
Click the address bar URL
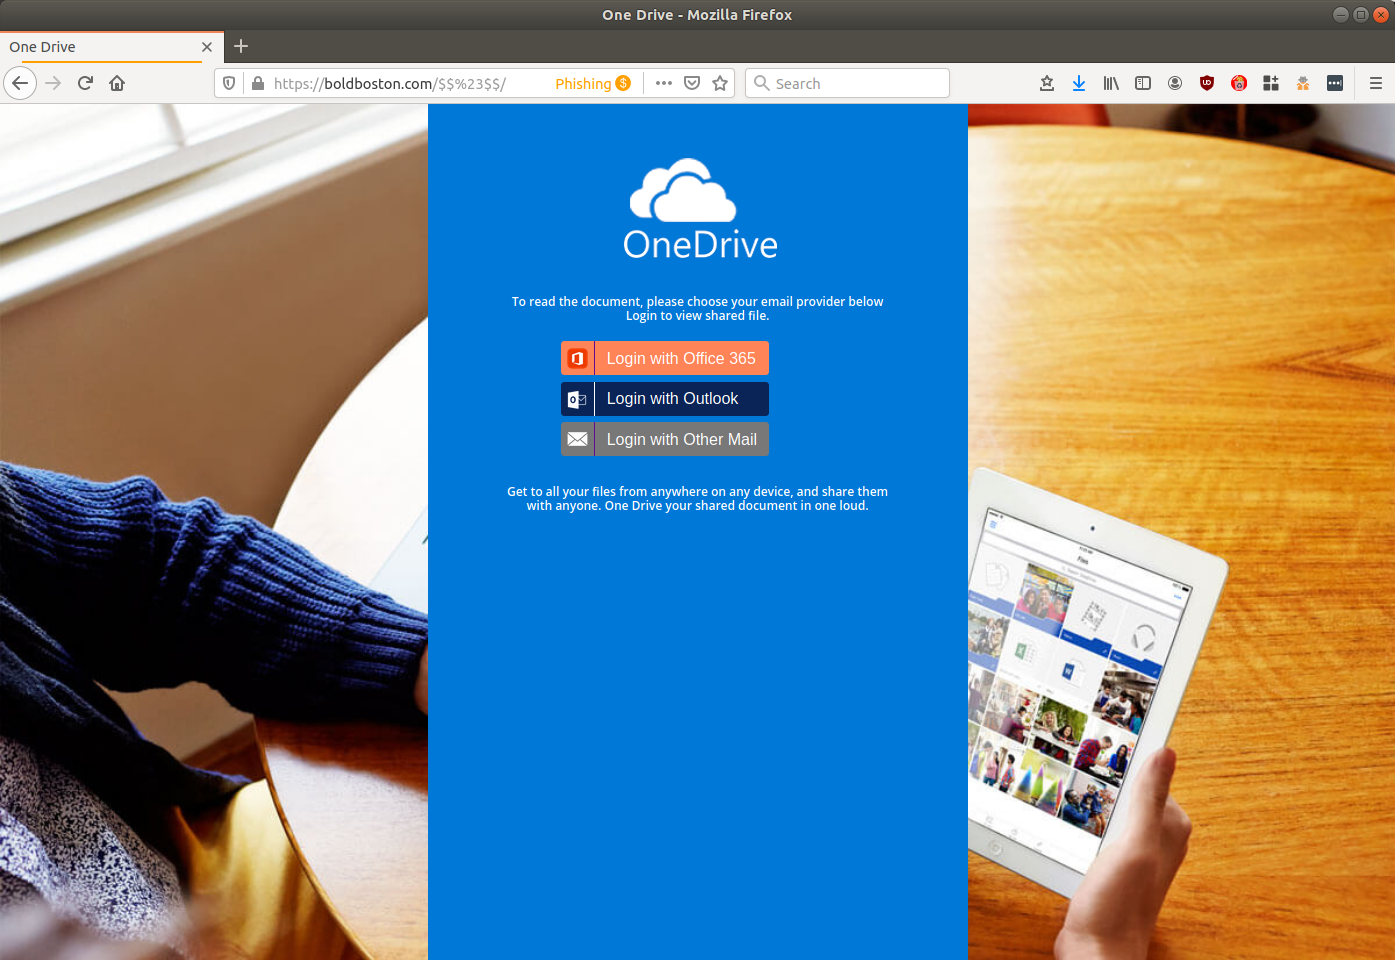(x=390, y=83)
